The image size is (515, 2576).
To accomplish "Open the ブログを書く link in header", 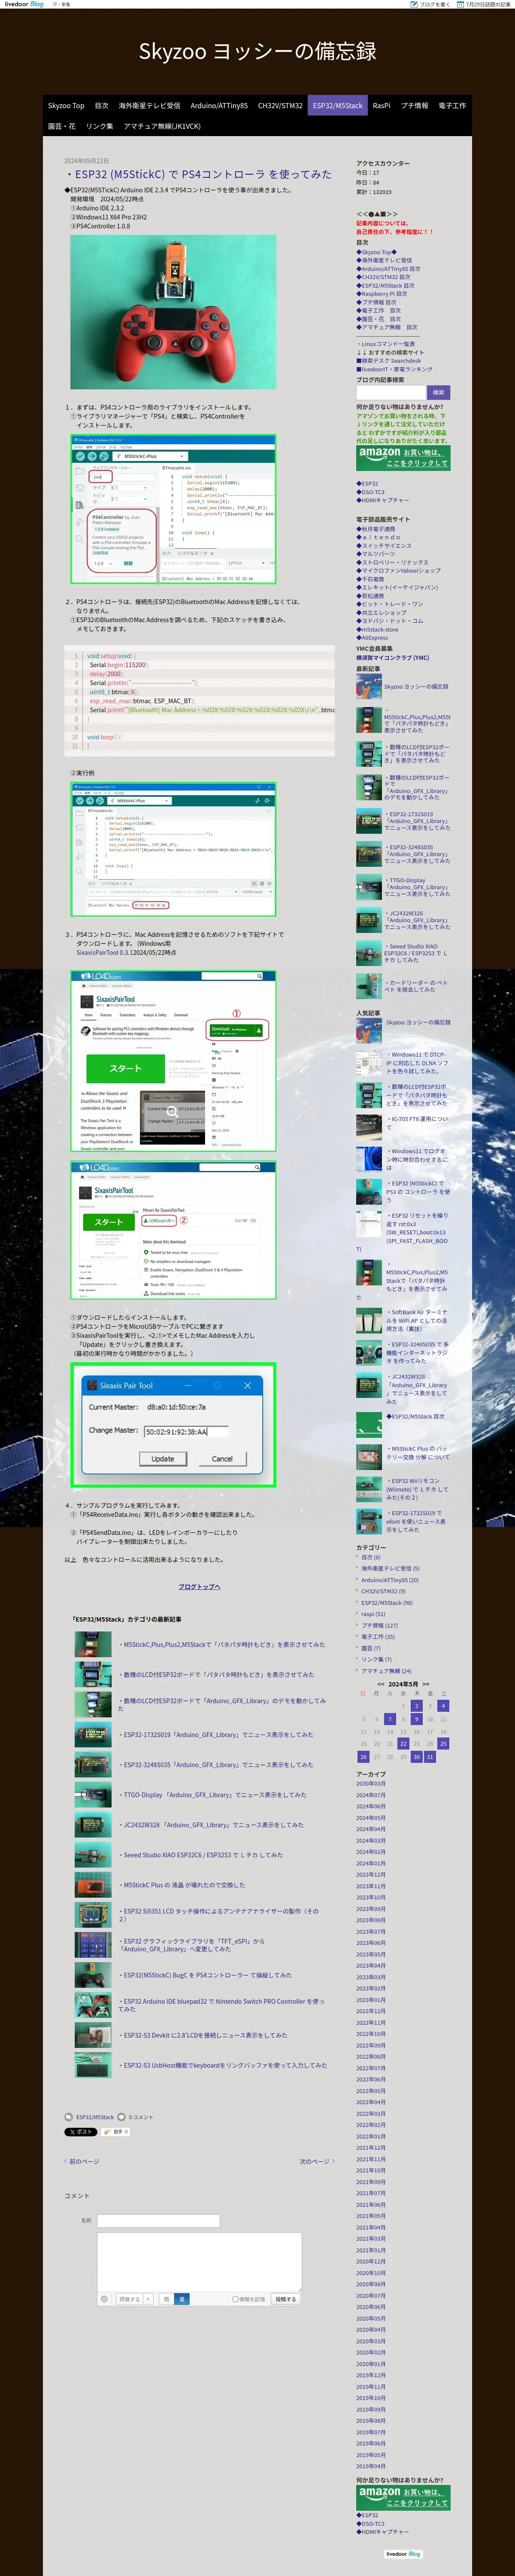I will (431, 4).
